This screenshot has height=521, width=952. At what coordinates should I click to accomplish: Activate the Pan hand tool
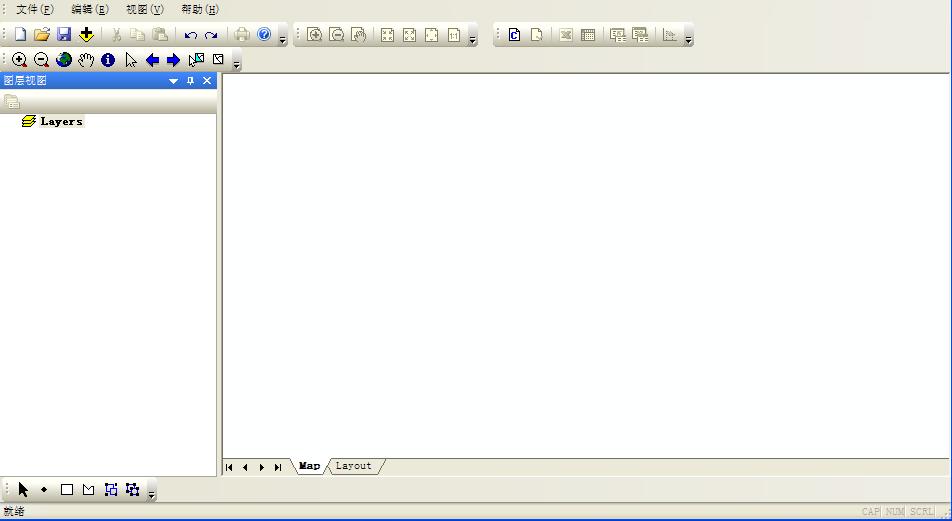point(86,60)
